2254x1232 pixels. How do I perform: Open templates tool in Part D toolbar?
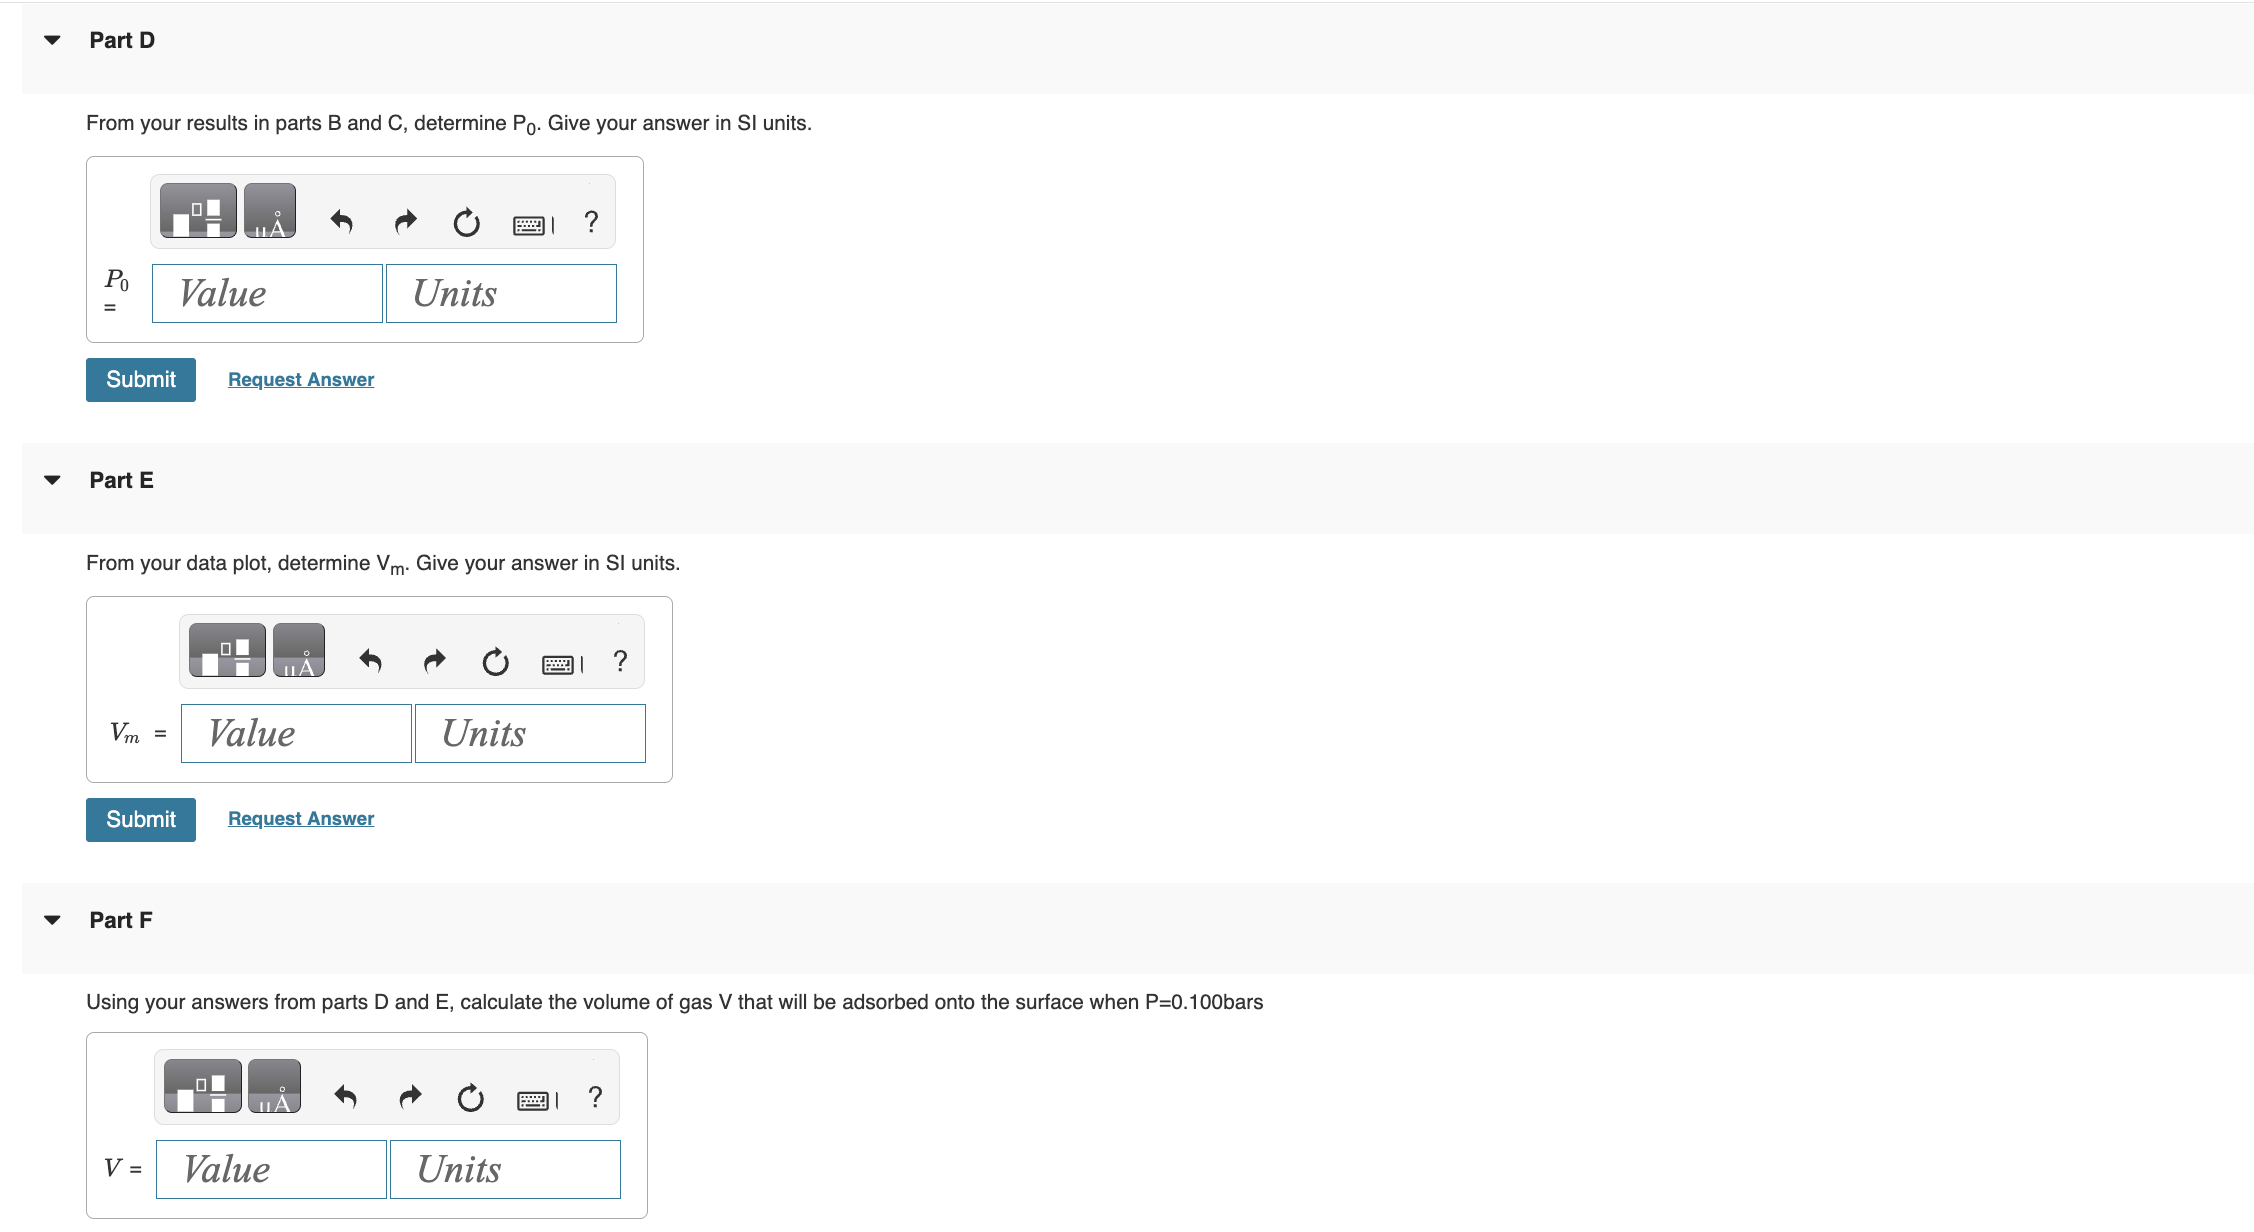click(198, 211)
